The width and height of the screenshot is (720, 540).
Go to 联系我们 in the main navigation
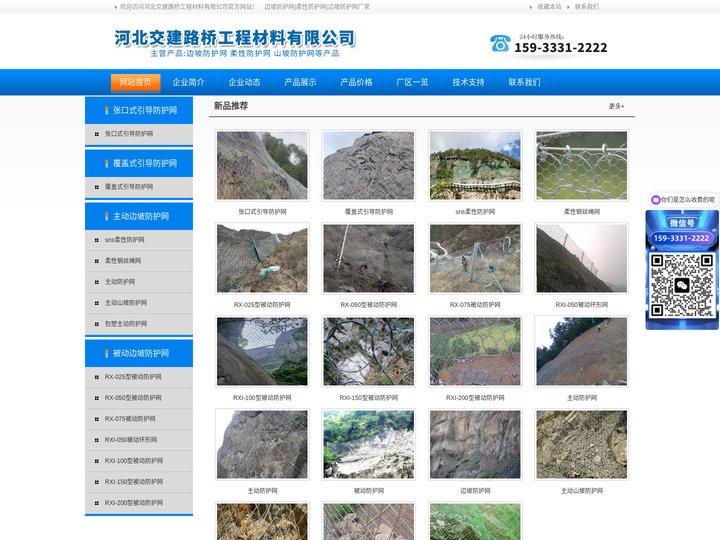tap(524, 82)
